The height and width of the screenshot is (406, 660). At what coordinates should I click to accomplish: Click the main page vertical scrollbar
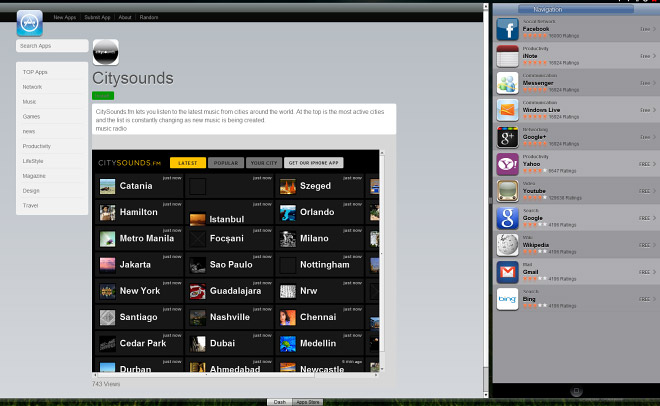(486, 201)
